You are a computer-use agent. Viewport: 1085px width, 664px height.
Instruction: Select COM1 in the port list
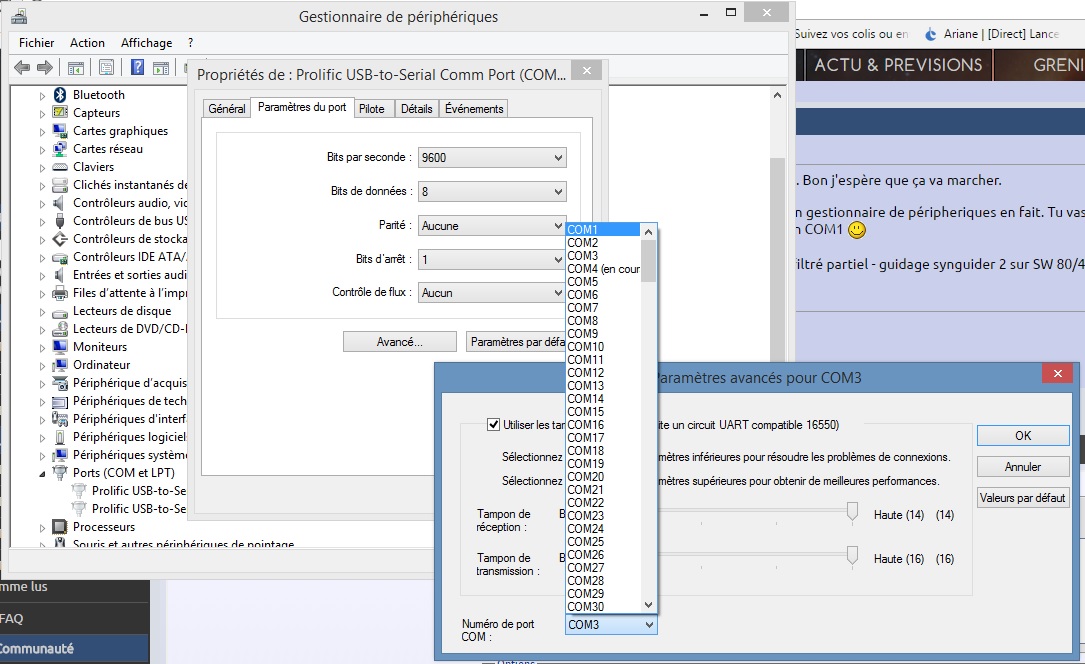point(603,230)
